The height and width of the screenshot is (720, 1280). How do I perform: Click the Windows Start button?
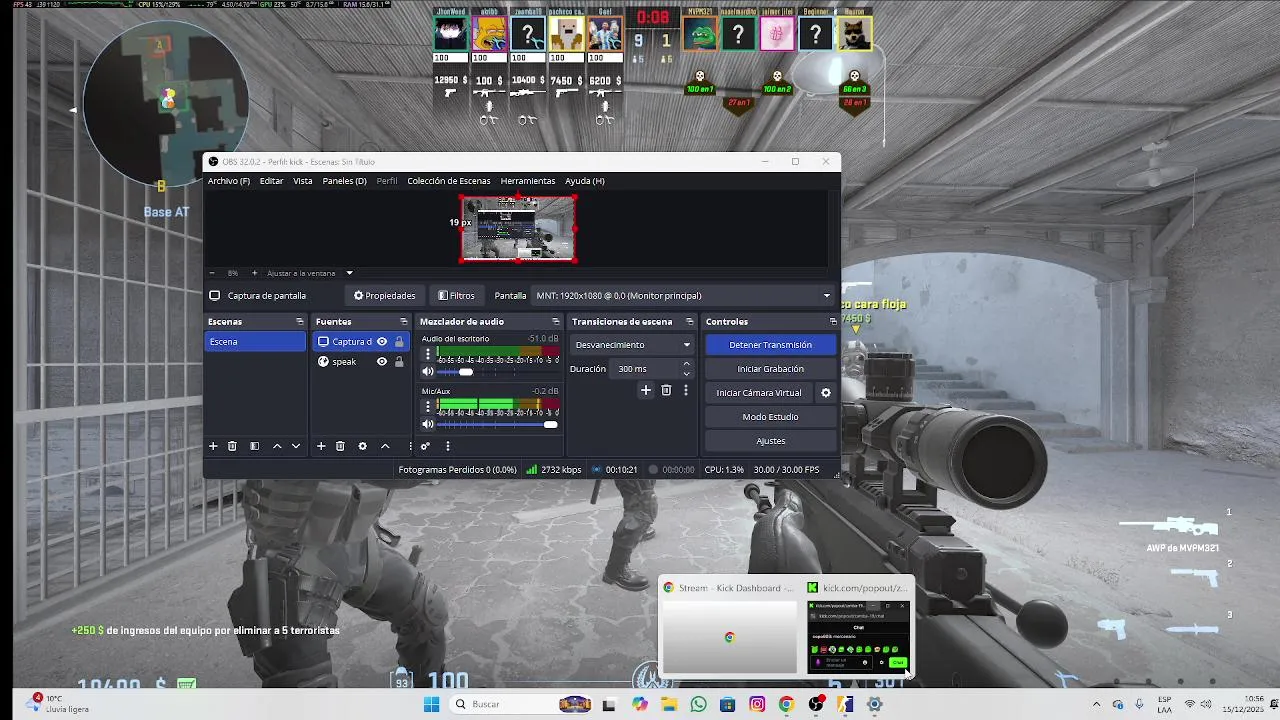[x=431, y=704]
